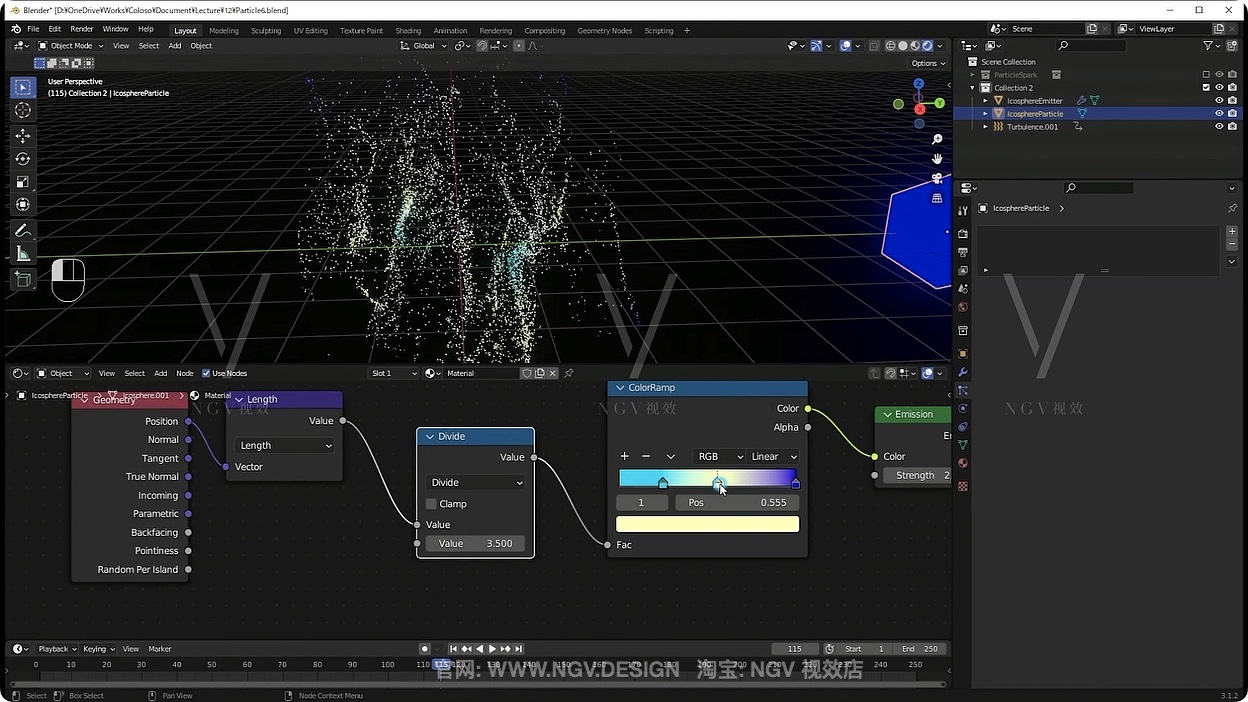The image size is (1248, 702).
Task: Open the Render menu
Action: [x=82, y=29]
